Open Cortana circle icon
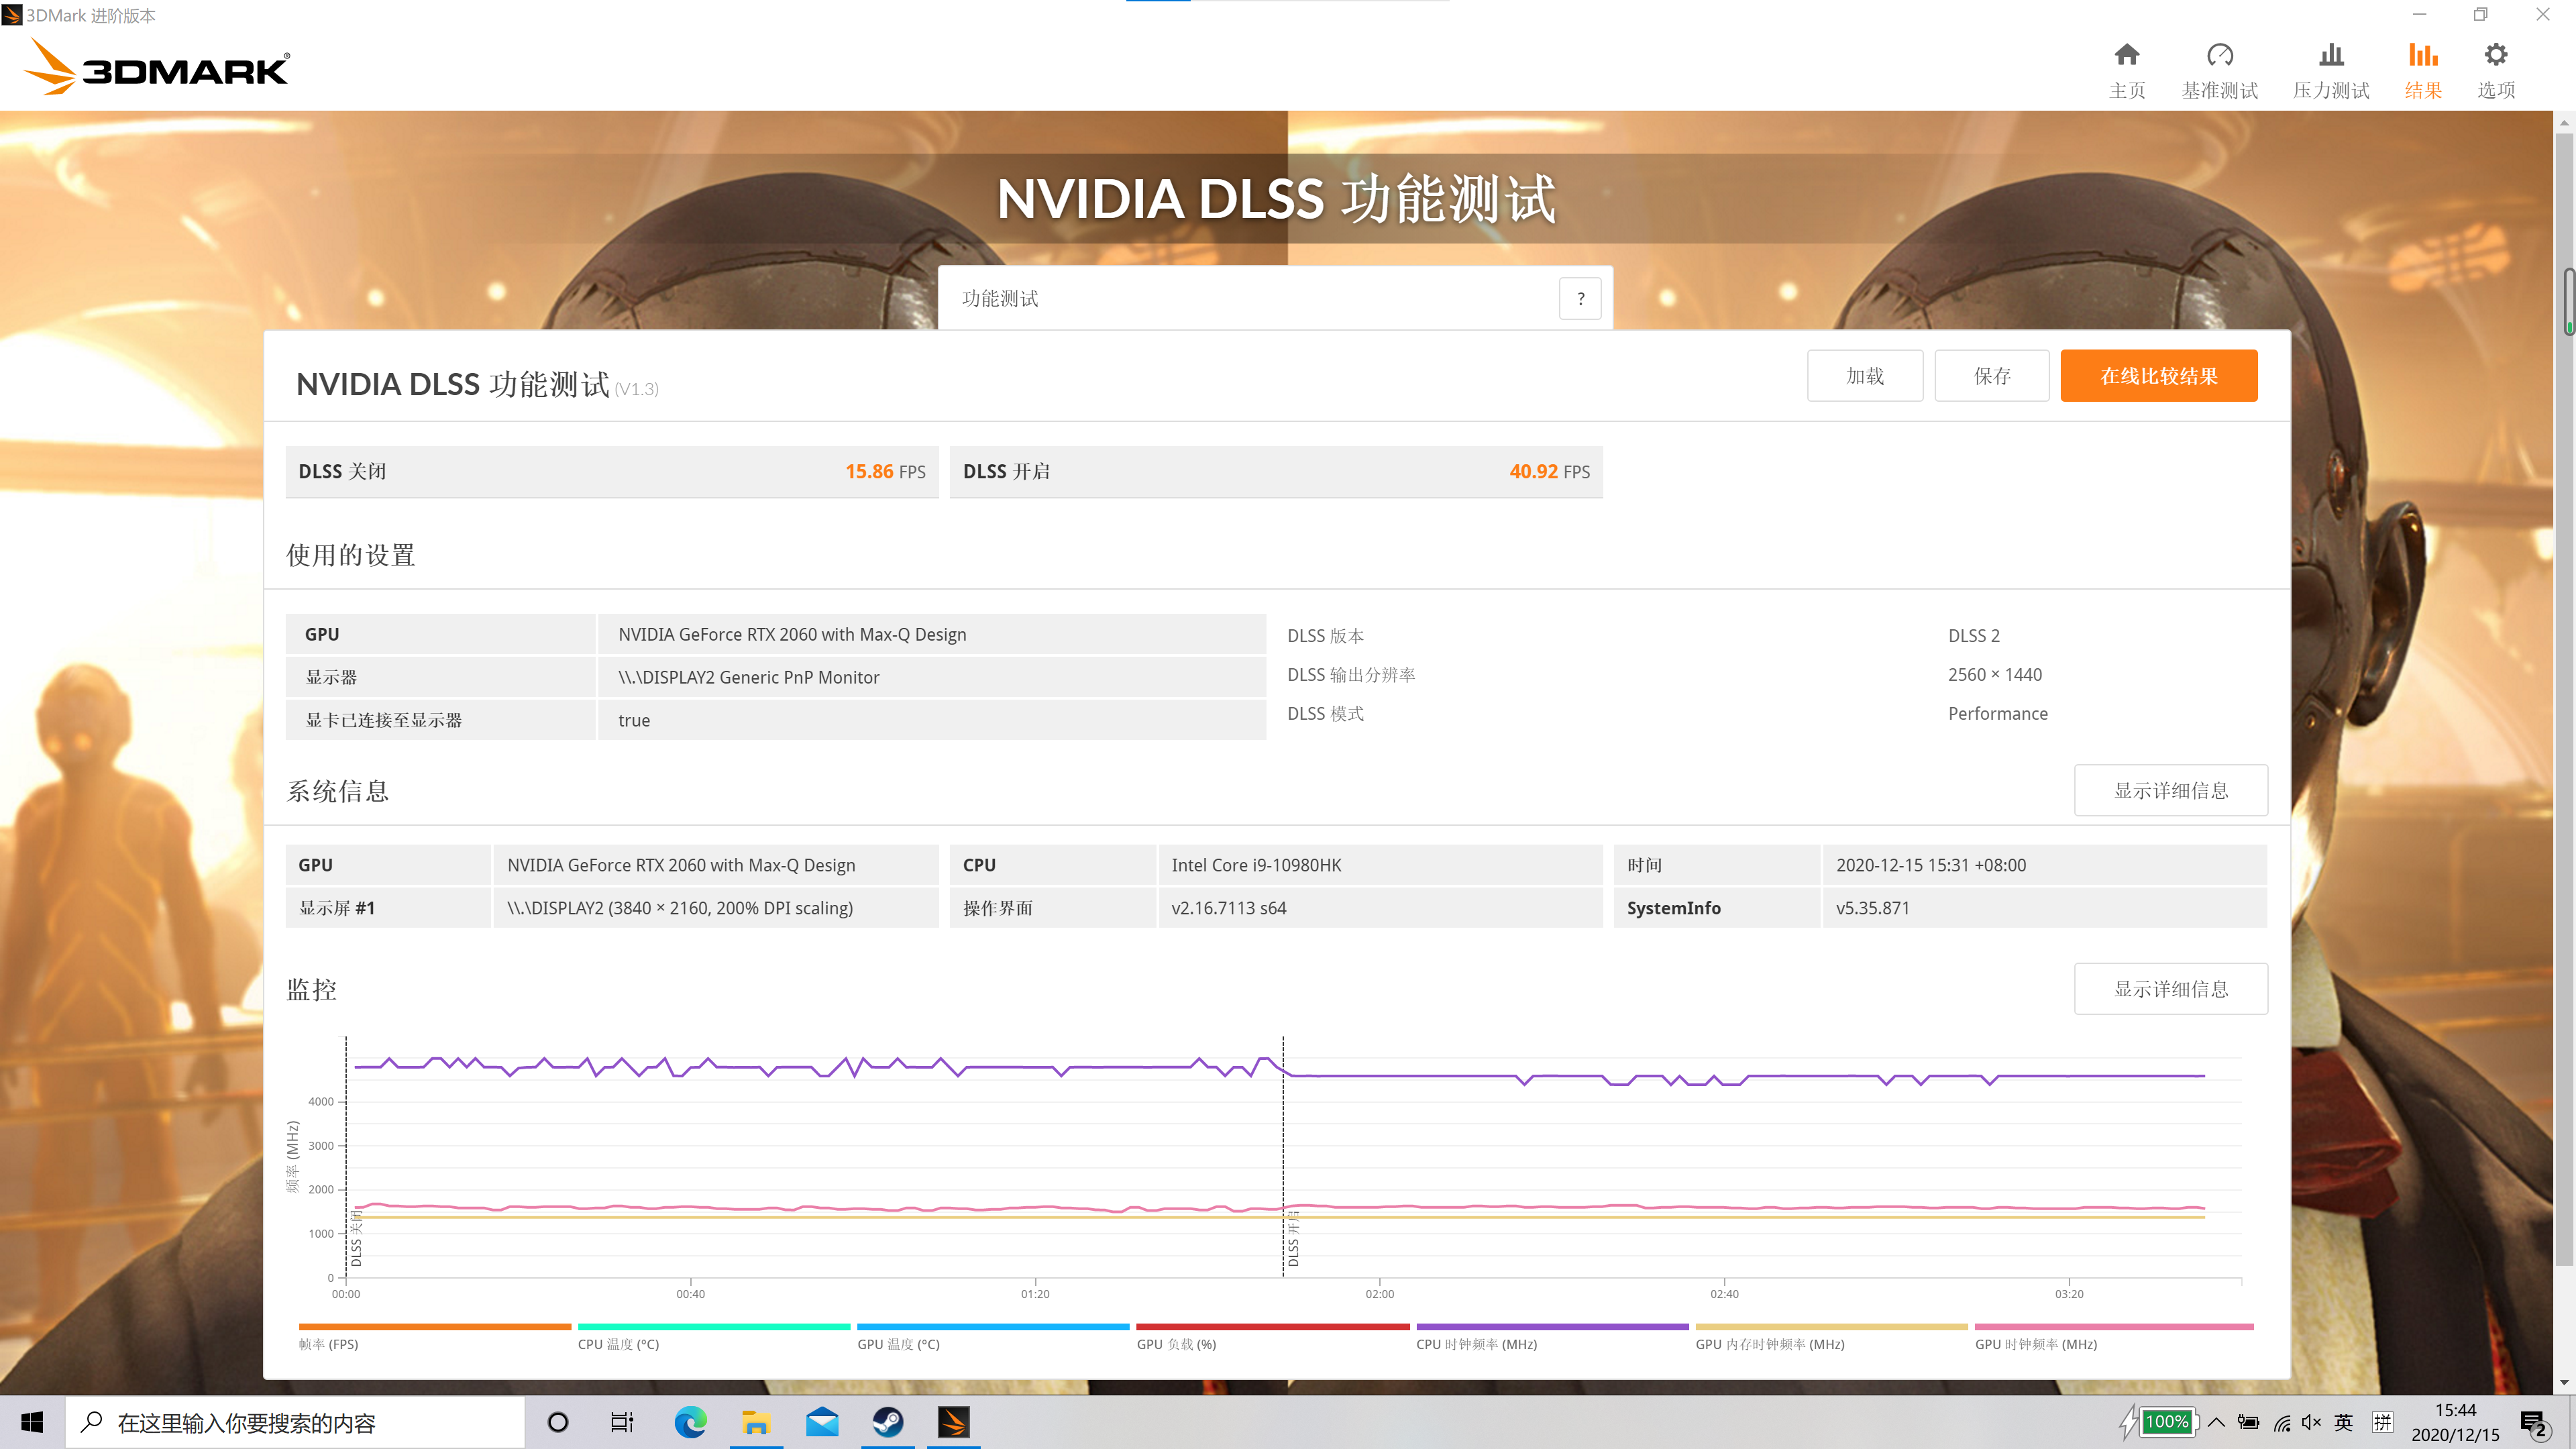Viewport: 2576px width, 1449px height. 558,1422
